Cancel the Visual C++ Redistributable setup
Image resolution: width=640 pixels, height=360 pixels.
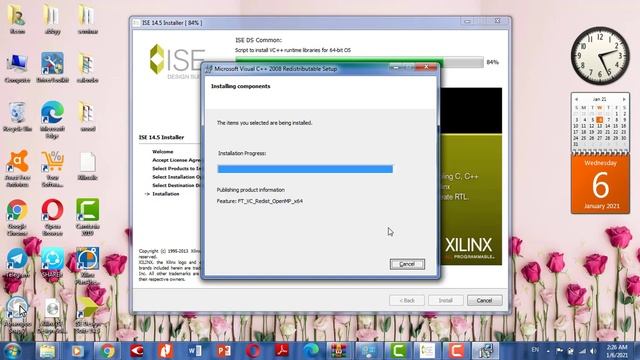pyautogui.click(x=407, y=264)
